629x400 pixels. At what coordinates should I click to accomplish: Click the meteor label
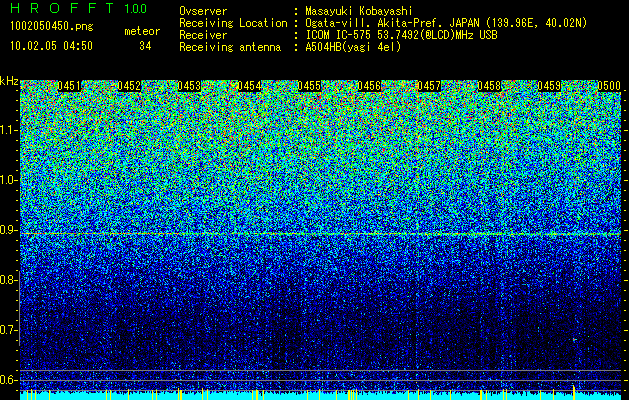[142, 31]
